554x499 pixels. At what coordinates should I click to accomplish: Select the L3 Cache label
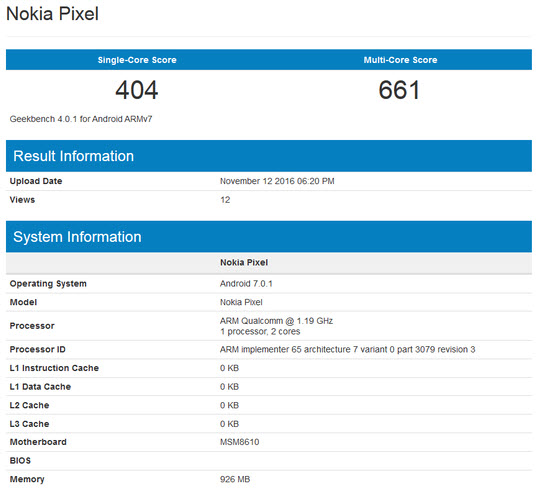(x=29, y=424)
